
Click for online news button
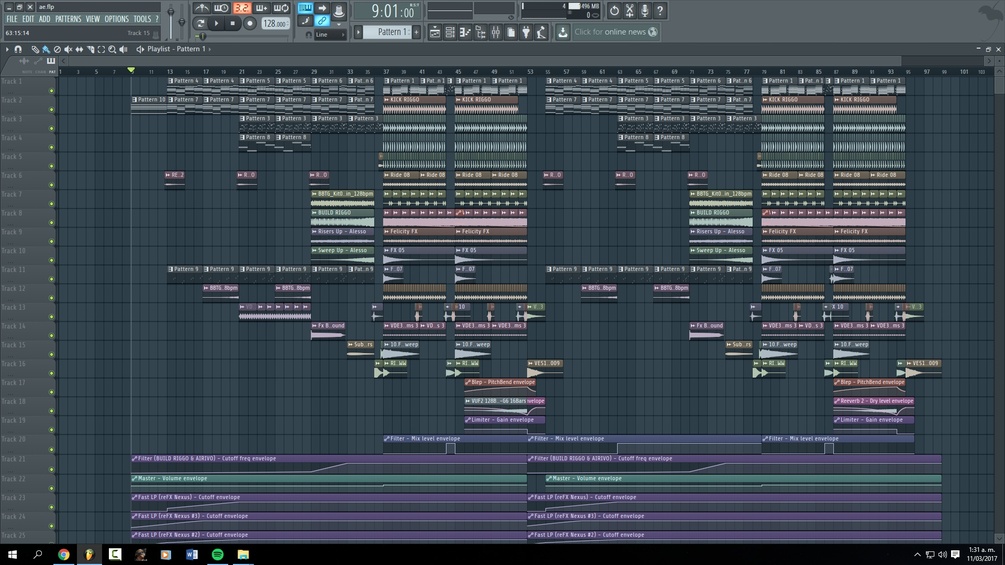pyautogui.click(x=615, y=32)
